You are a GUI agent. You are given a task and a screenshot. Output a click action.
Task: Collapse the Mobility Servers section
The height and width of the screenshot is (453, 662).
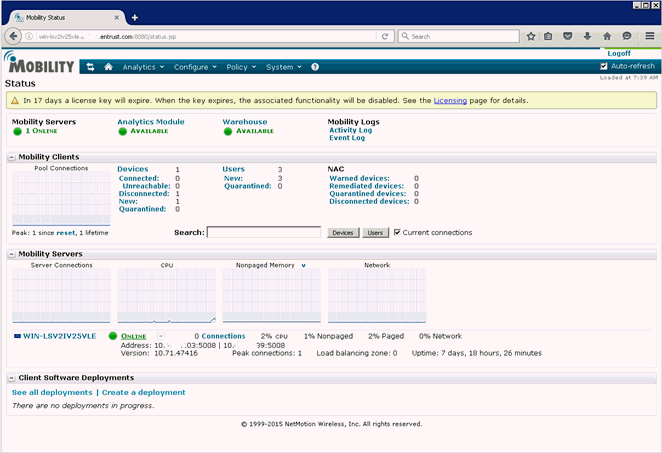click(x=11, y=255)
